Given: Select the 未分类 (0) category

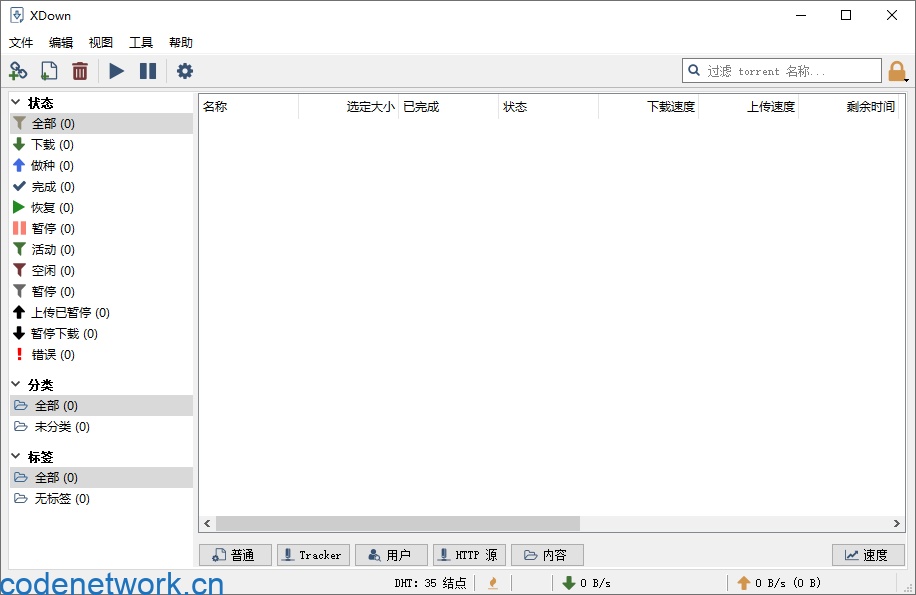Looking at the screenshot, I should [x=102, y=427].
